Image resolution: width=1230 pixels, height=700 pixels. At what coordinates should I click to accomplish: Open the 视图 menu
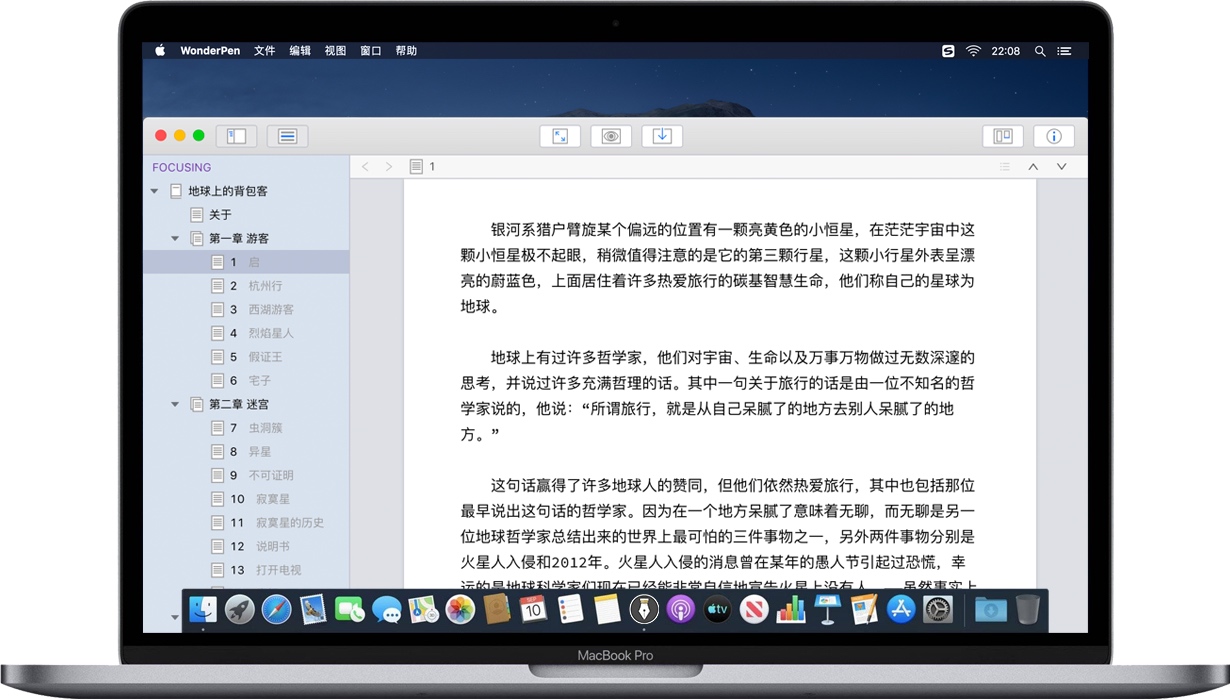(x=335, y=50)
